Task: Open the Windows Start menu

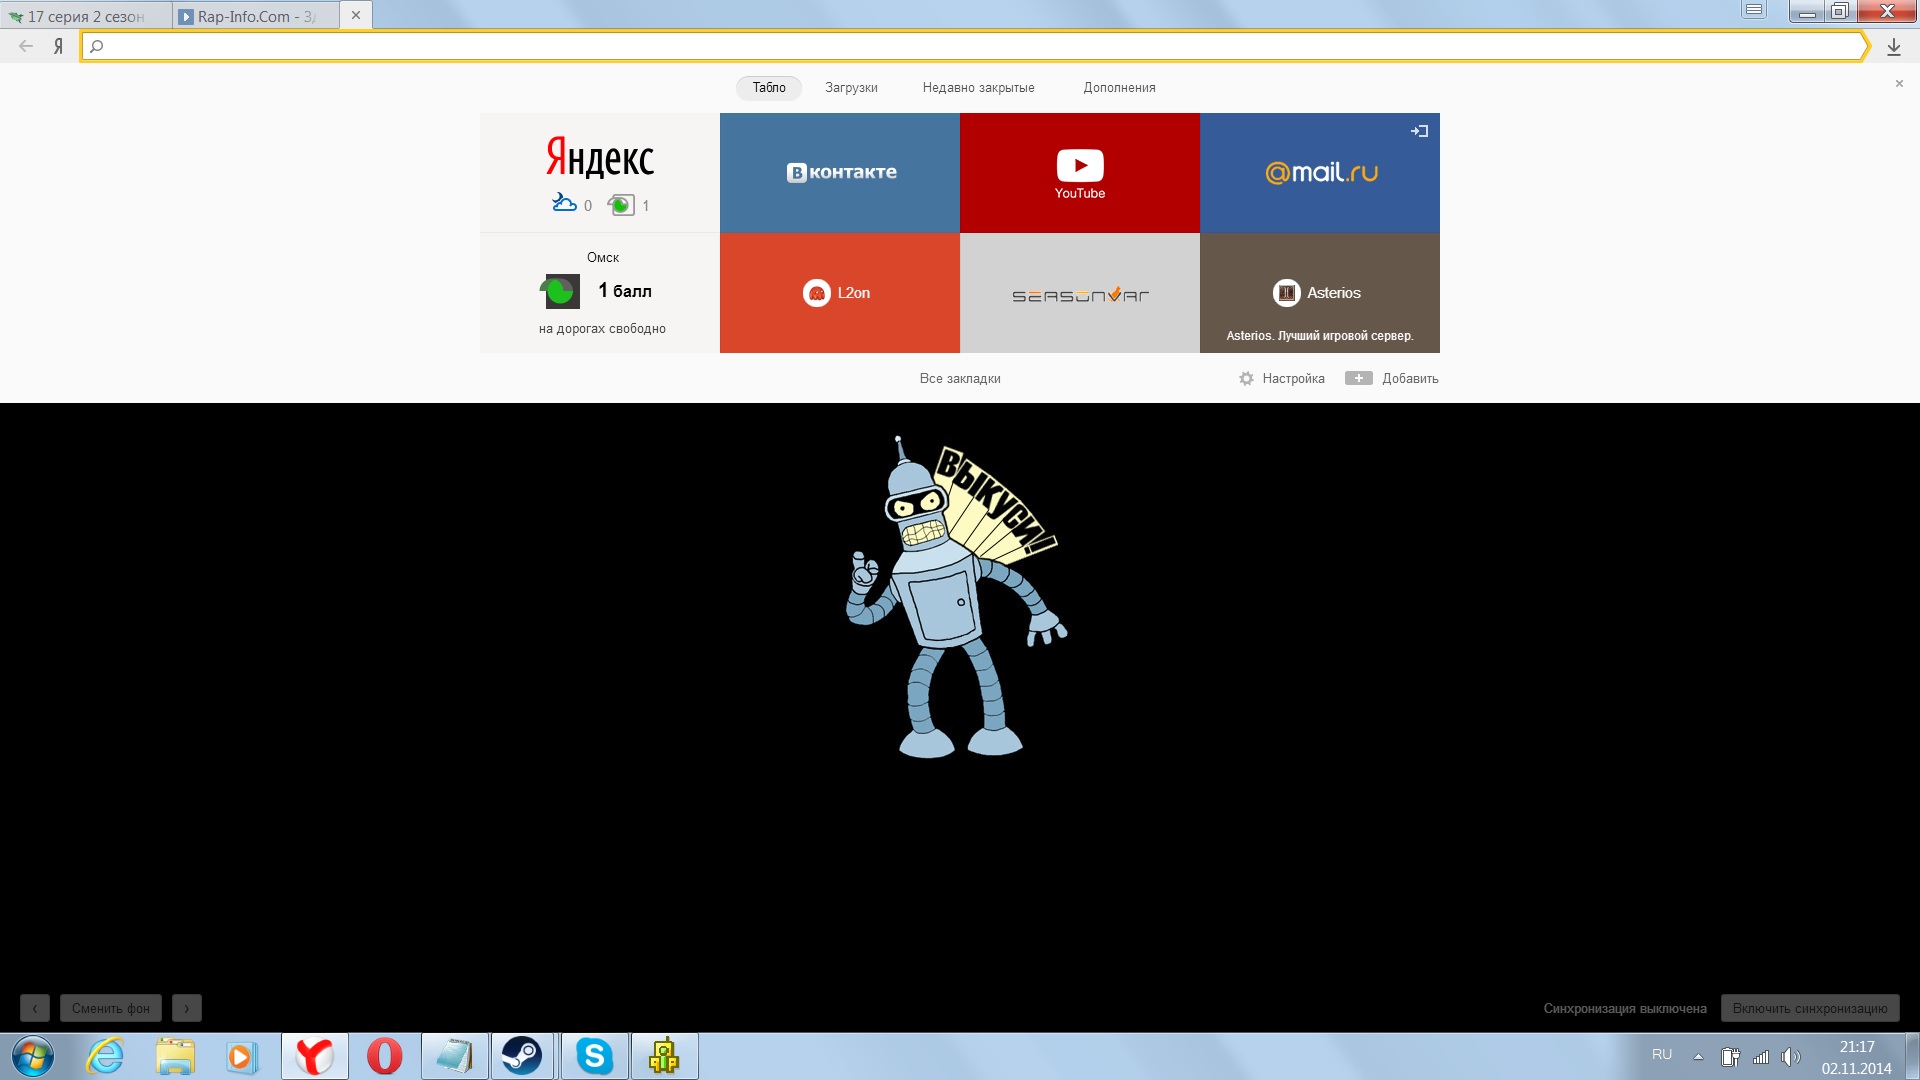Action: 32,1056
